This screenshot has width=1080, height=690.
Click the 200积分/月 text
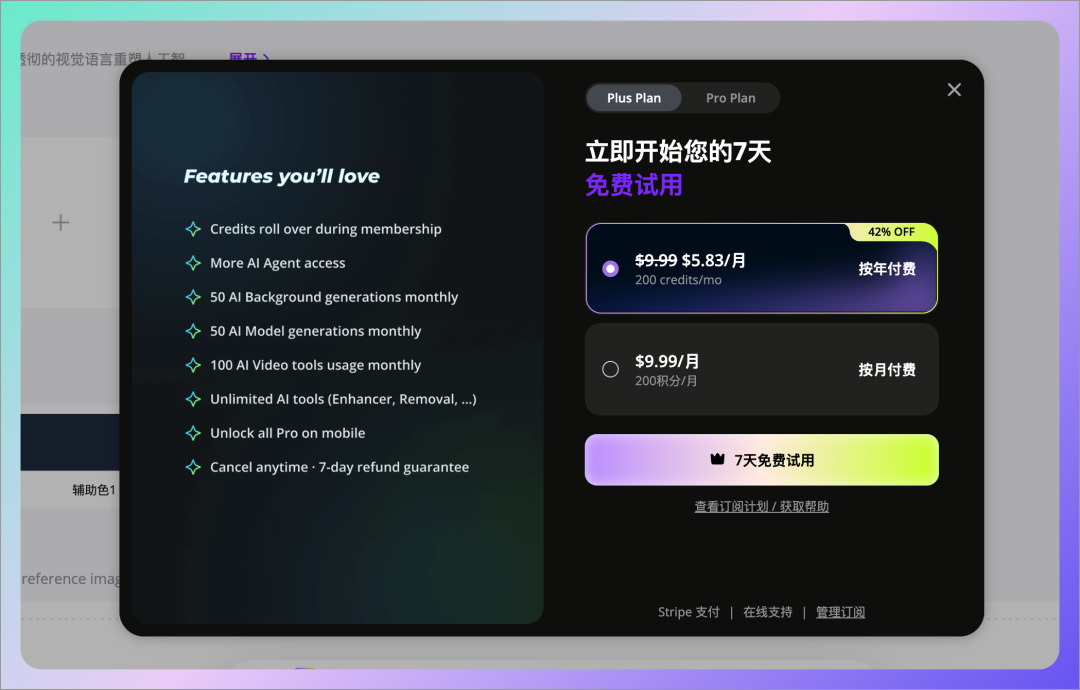coord(665,381)
